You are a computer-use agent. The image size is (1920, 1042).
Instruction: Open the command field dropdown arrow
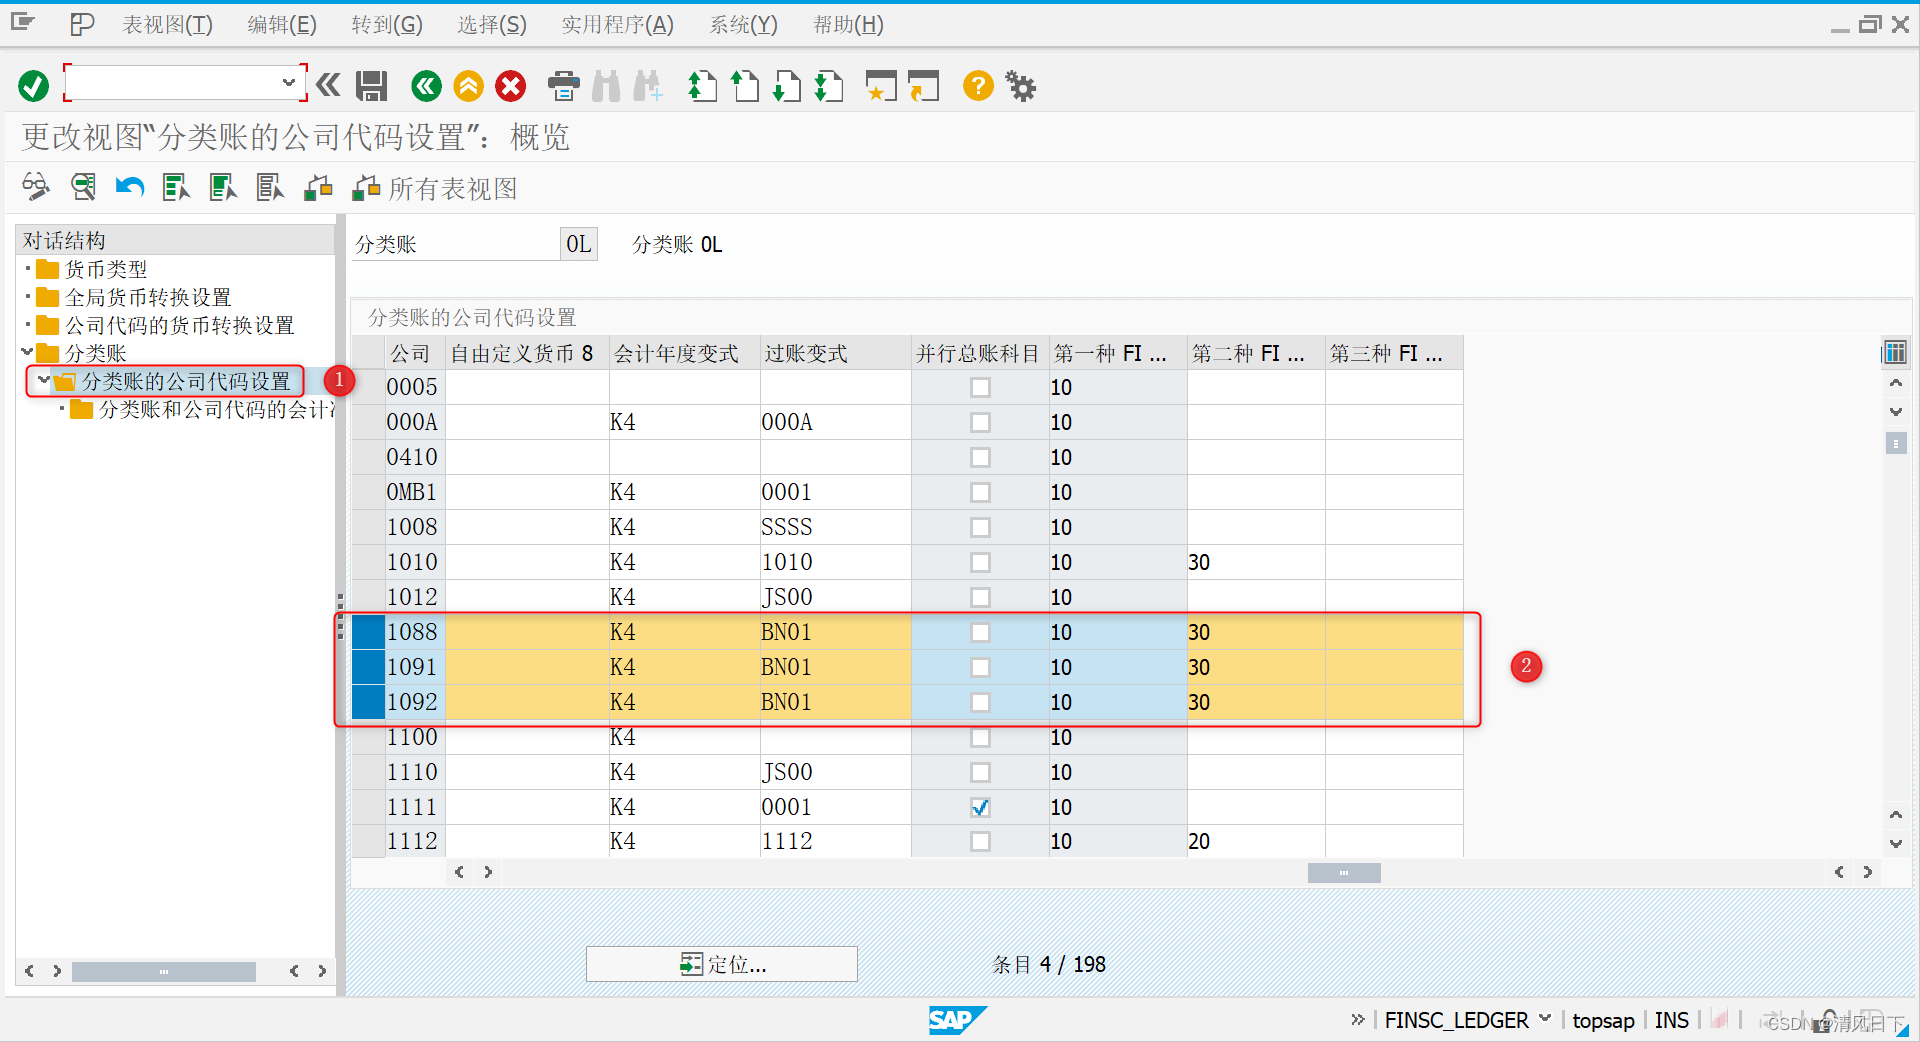coord(289,83)
